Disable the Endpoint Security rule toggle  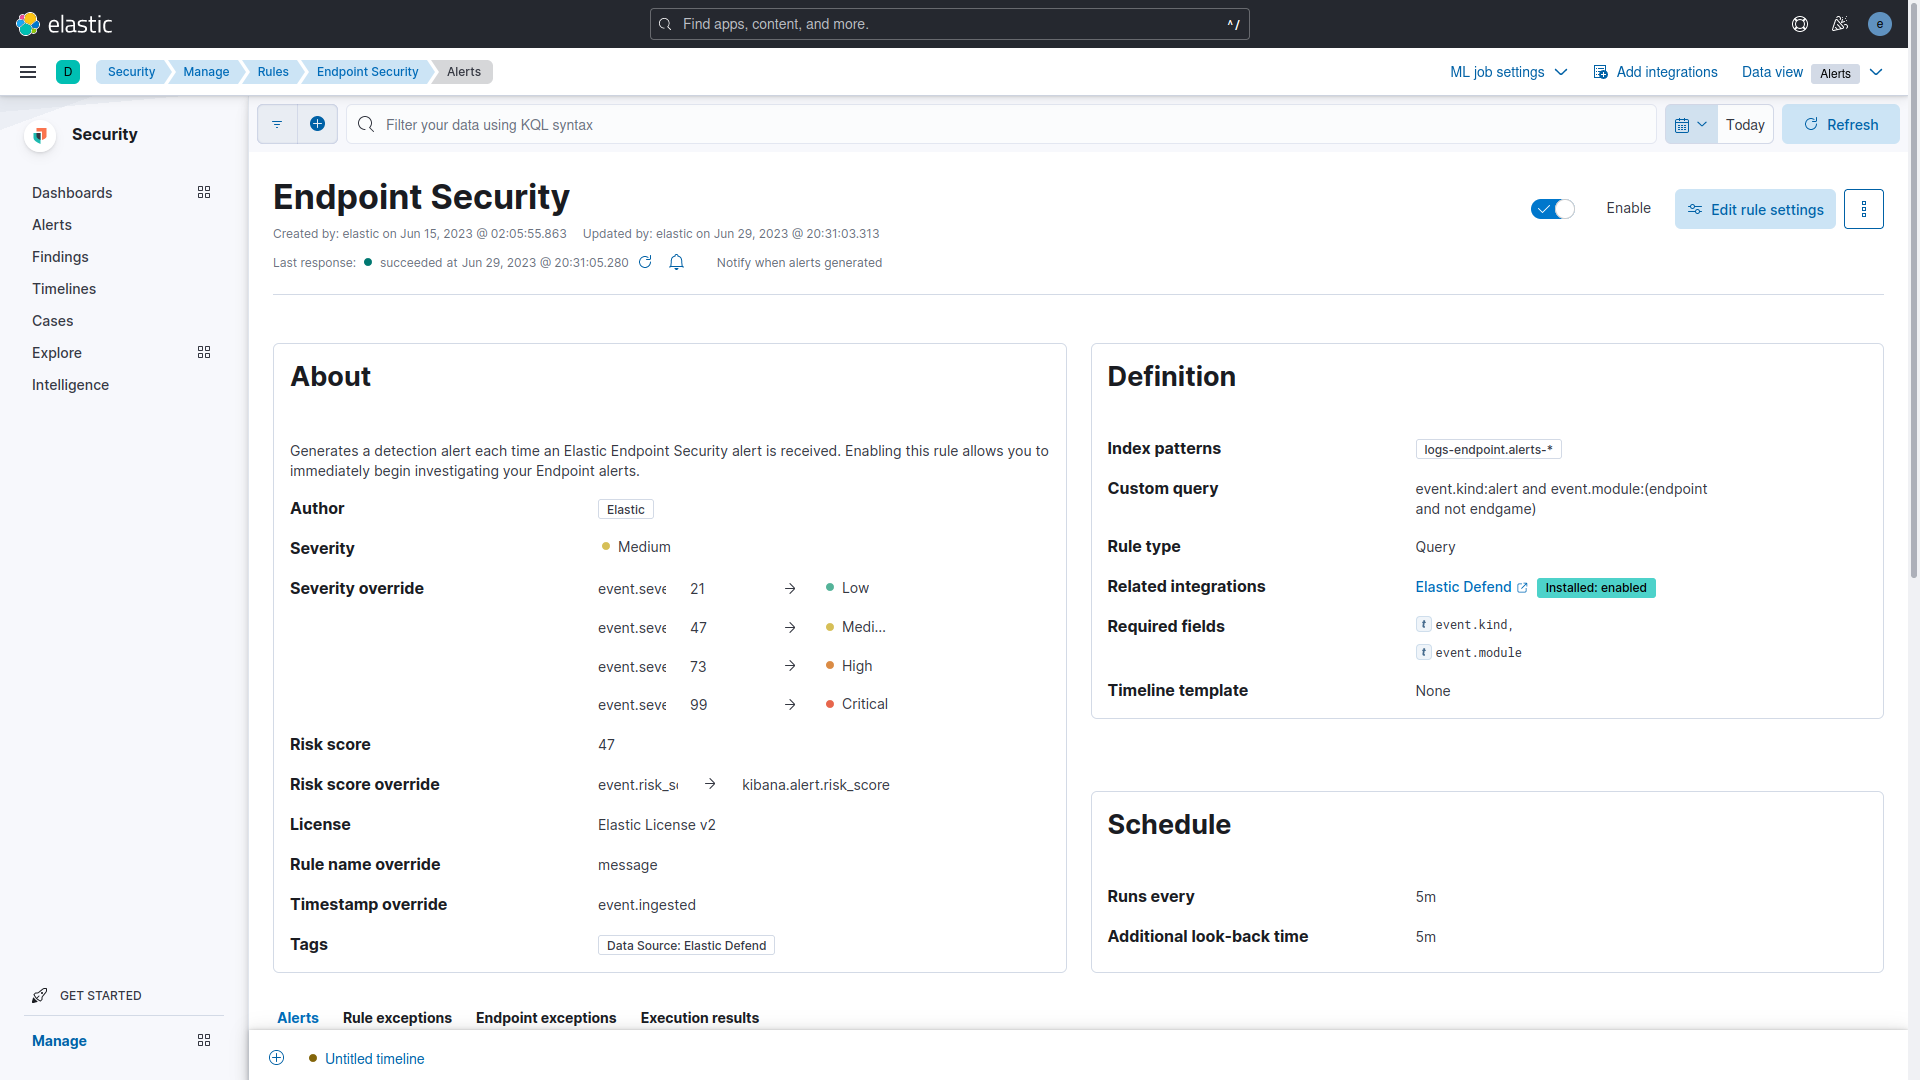pyautogui.click(x=1552, y=209)
